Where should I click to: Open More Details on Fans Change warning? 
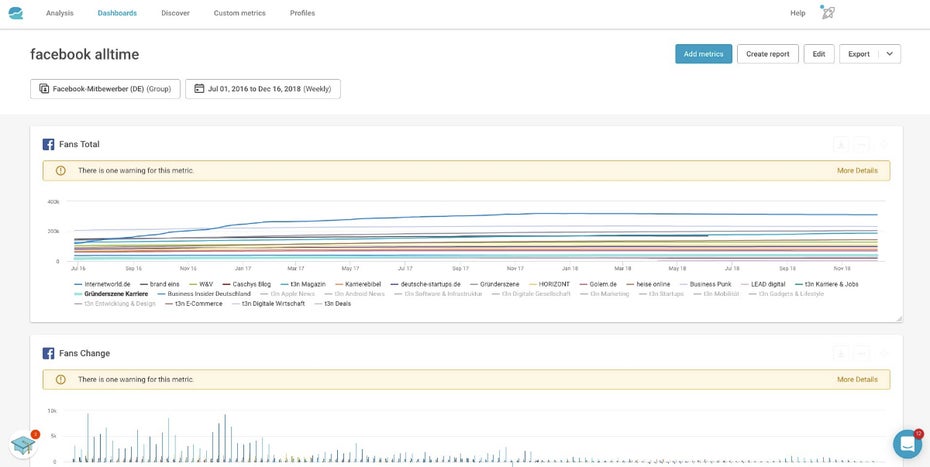857,379
